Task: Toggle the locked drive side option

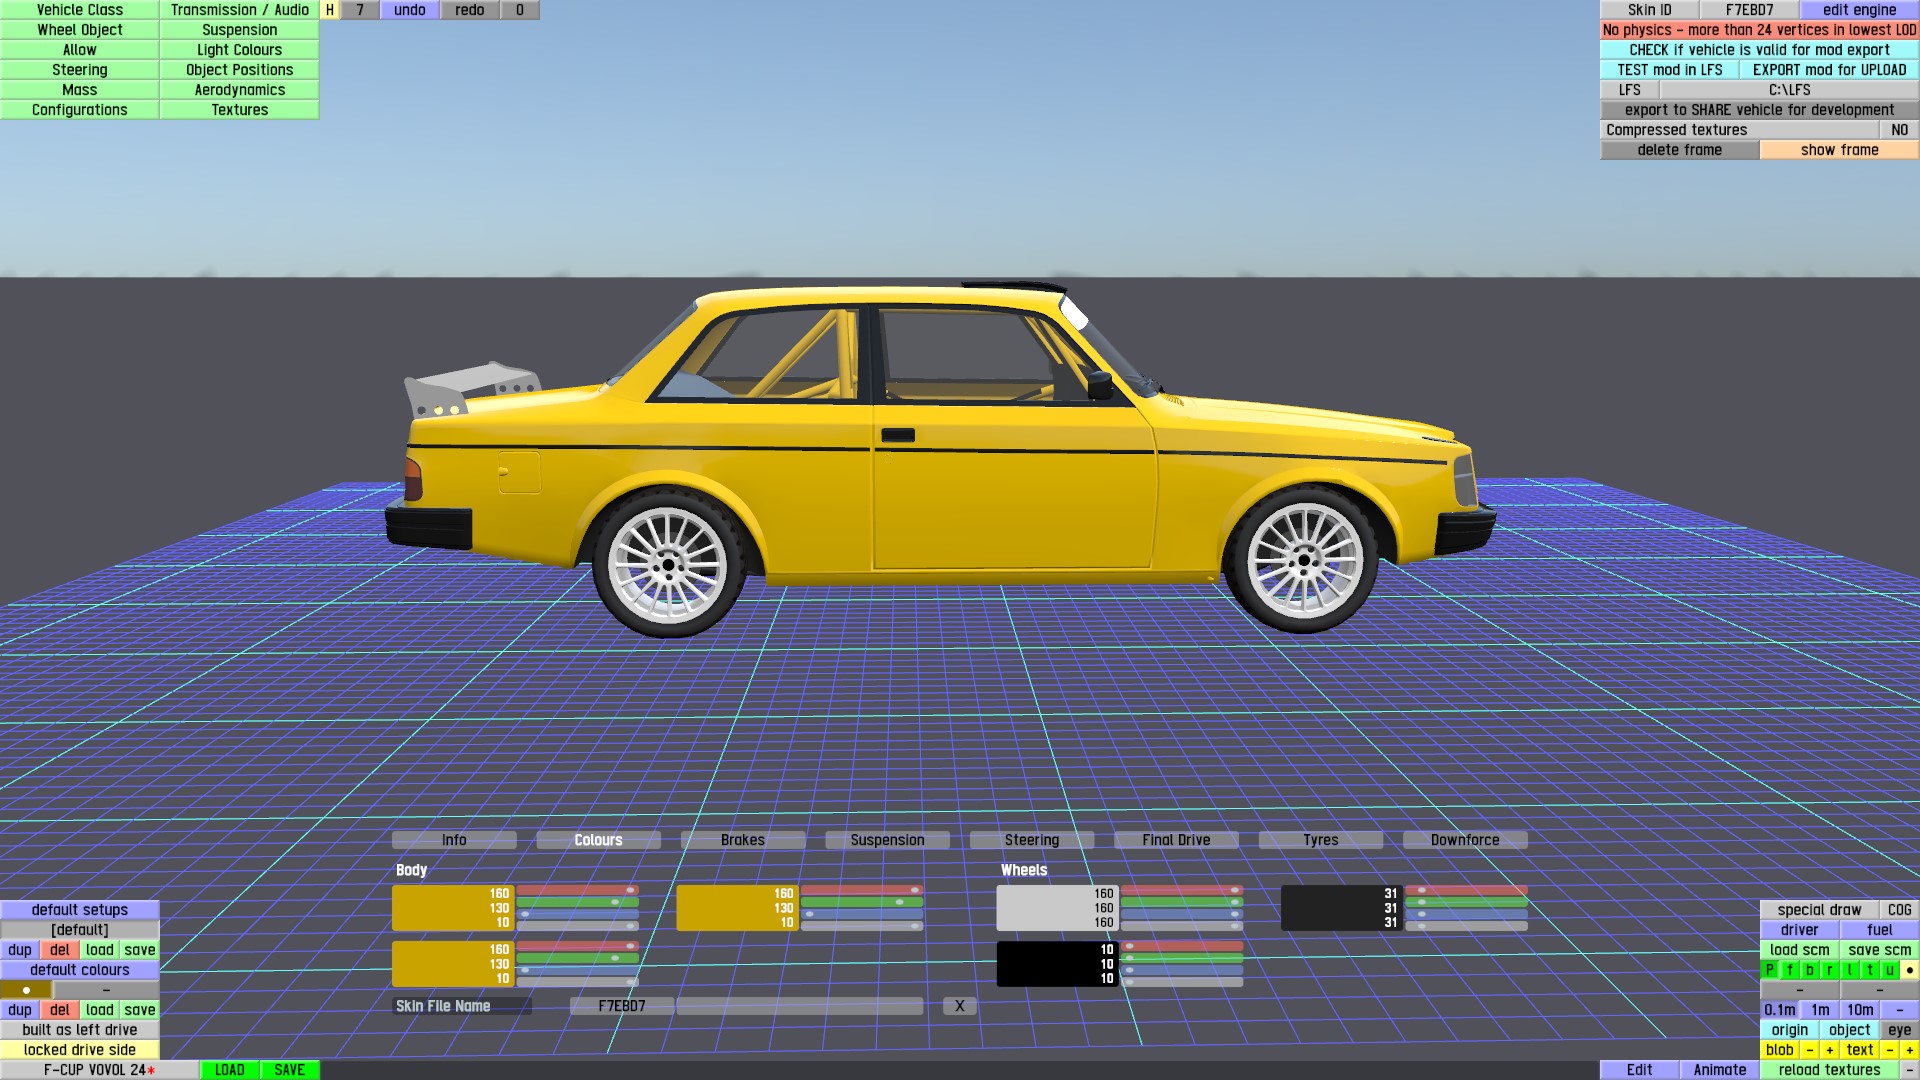Action: click(x=80, y=1050)
